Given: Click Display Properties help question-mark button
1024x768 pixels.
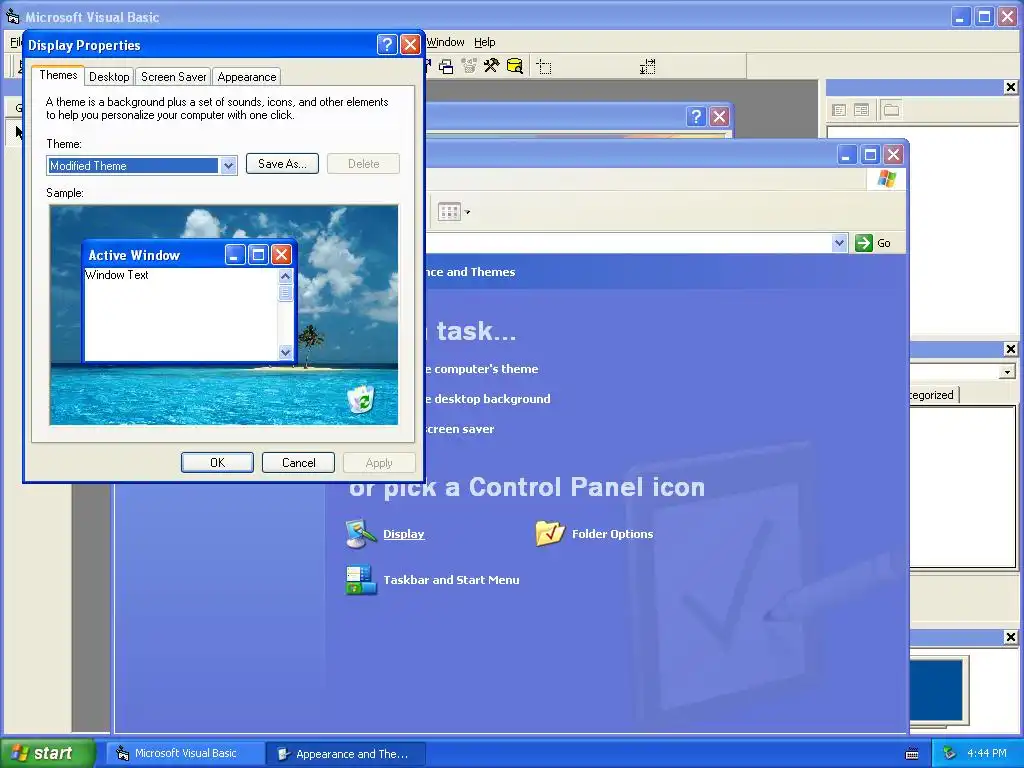Looking at the screenshot, I should pos(387,44).
